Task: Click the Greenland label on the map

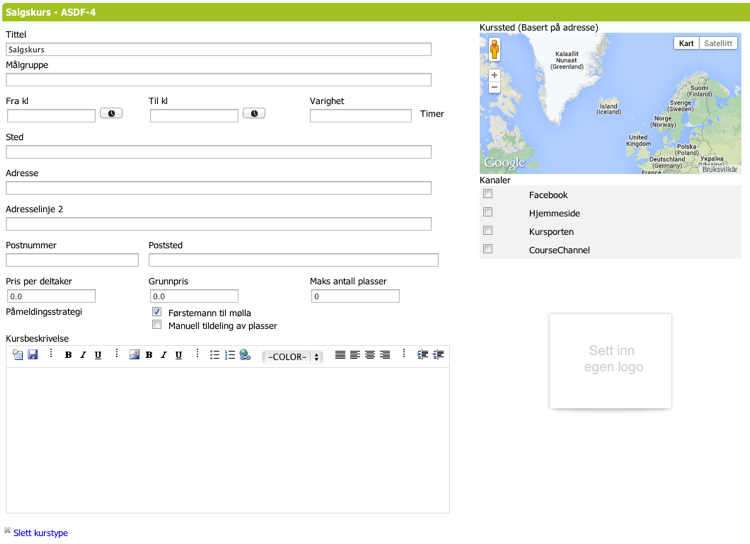Action: (x=567, y=60)
